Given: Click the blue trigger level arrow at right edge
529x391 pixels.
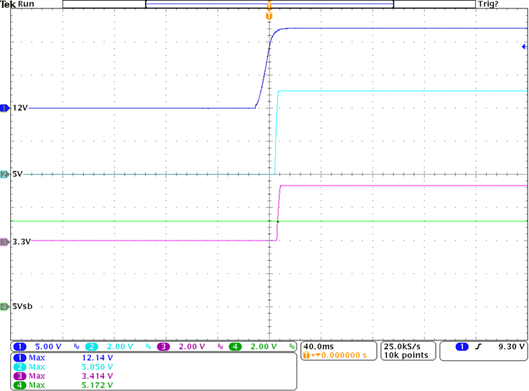Looking at the screenshot, I should (524, 47).
